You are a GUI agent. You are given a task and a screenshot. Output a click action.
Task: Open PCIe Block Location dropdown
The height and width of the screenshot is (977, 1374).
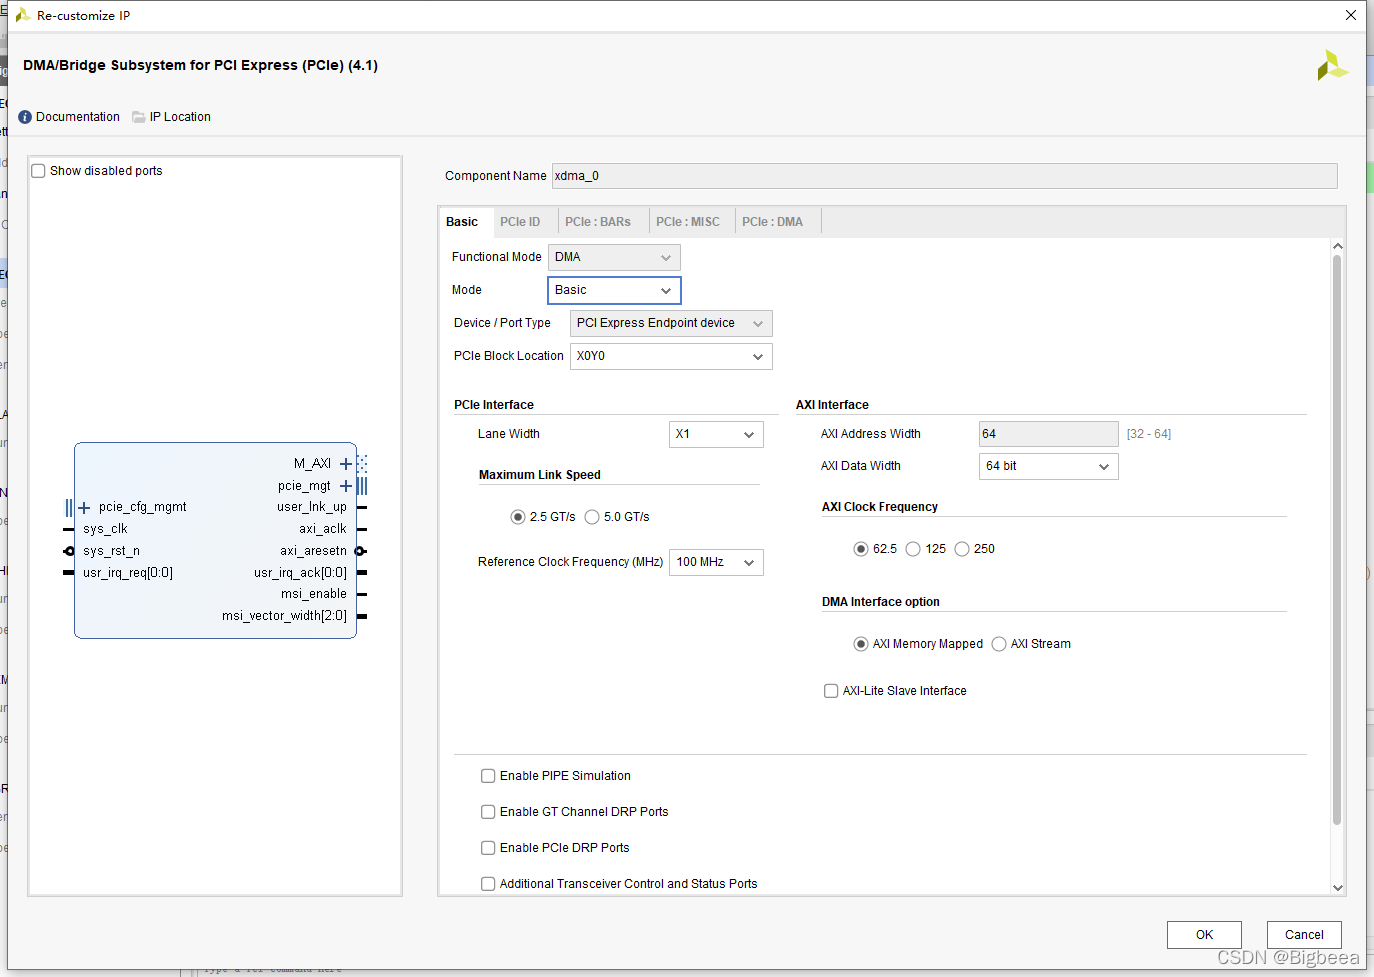[x=671, y=356]
